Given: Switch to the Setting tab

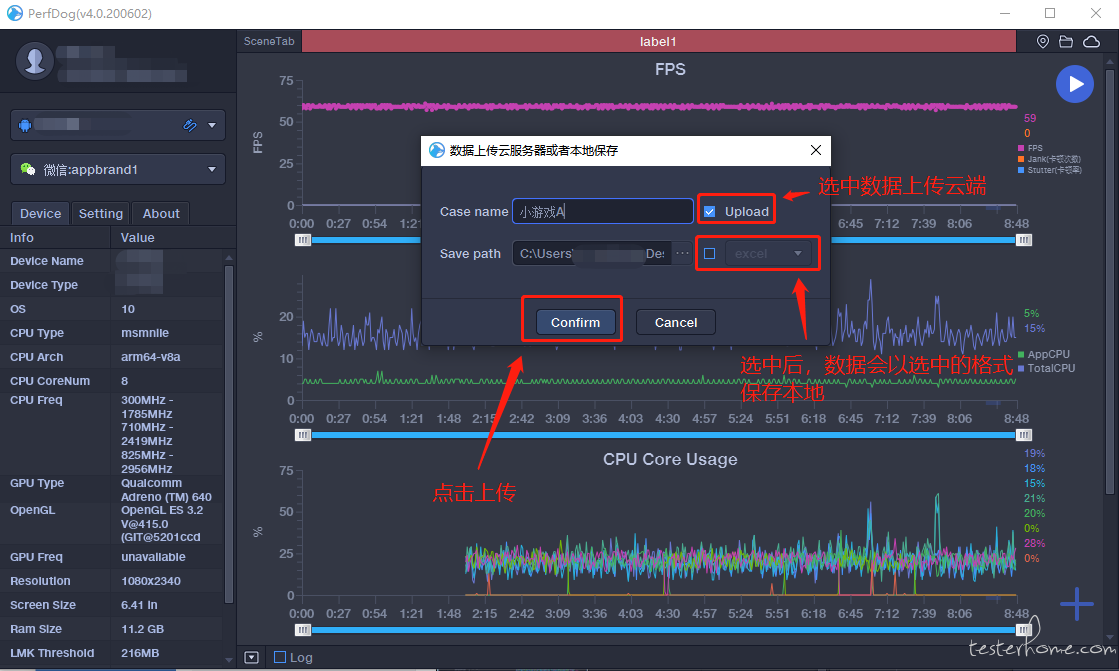Looking at the screenshot, I should (x=101, y=213).
